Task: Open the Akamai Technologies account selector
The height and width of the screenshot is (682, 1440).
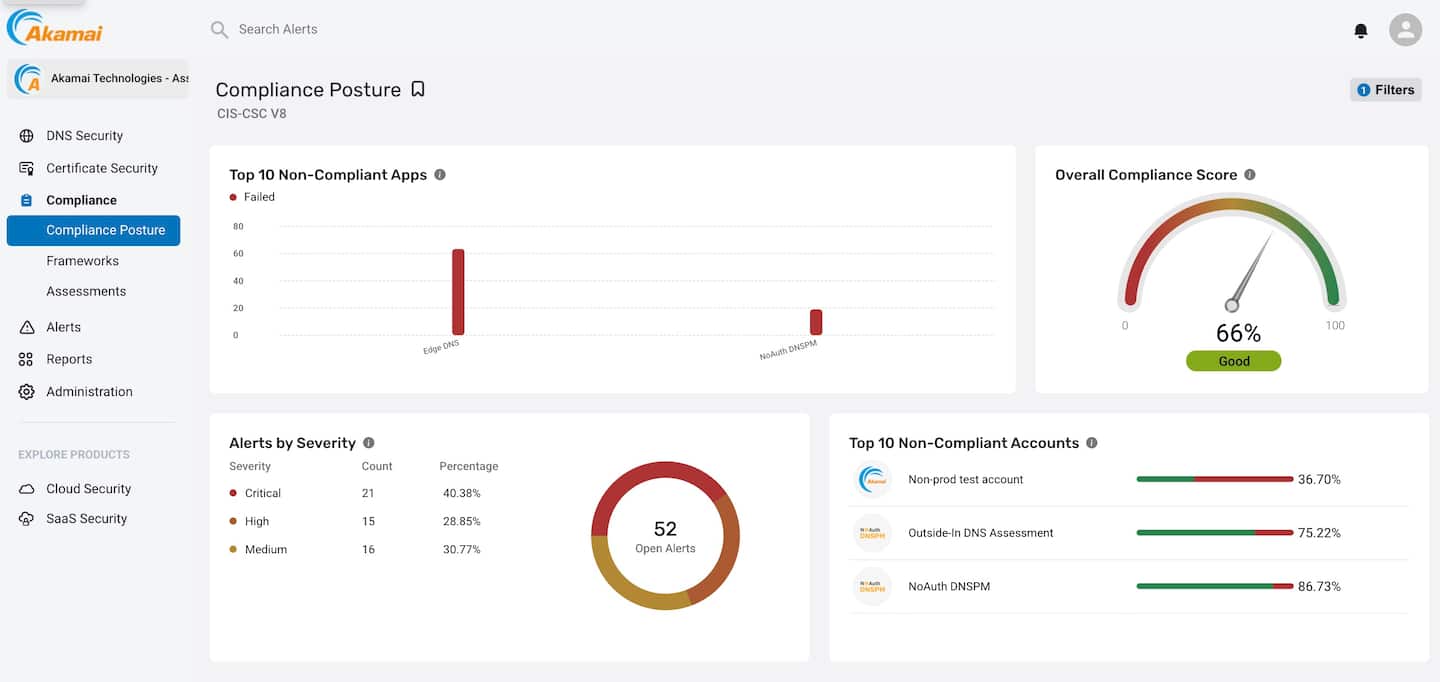Action: coord(98,79)
